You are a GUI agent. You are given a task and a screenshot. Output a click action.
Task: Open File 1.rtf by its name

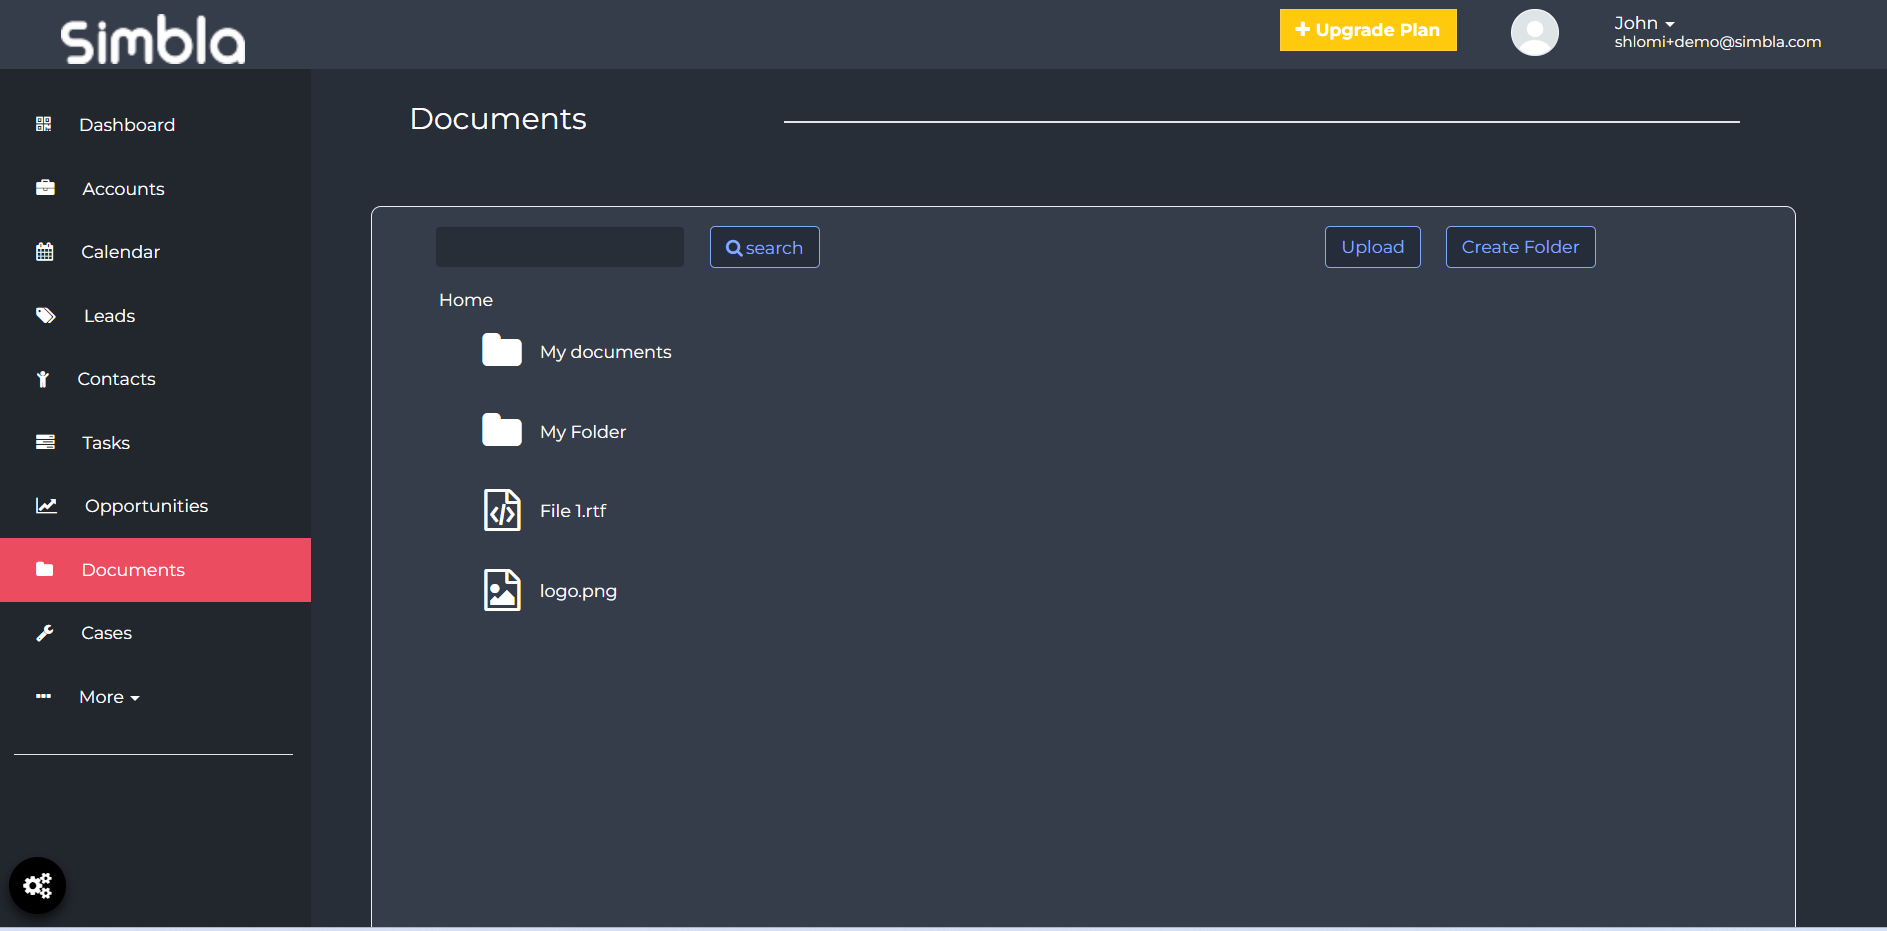[573, 511]
